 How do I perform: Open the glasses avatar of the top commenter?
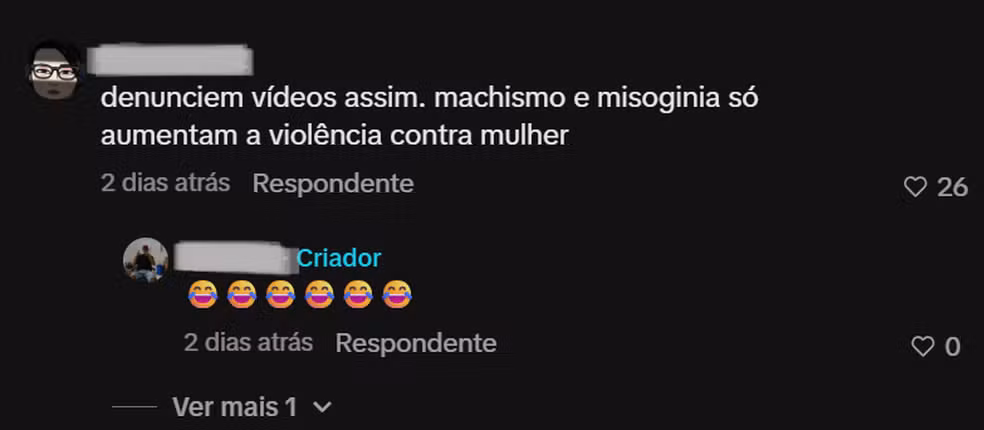pos(55,72)
